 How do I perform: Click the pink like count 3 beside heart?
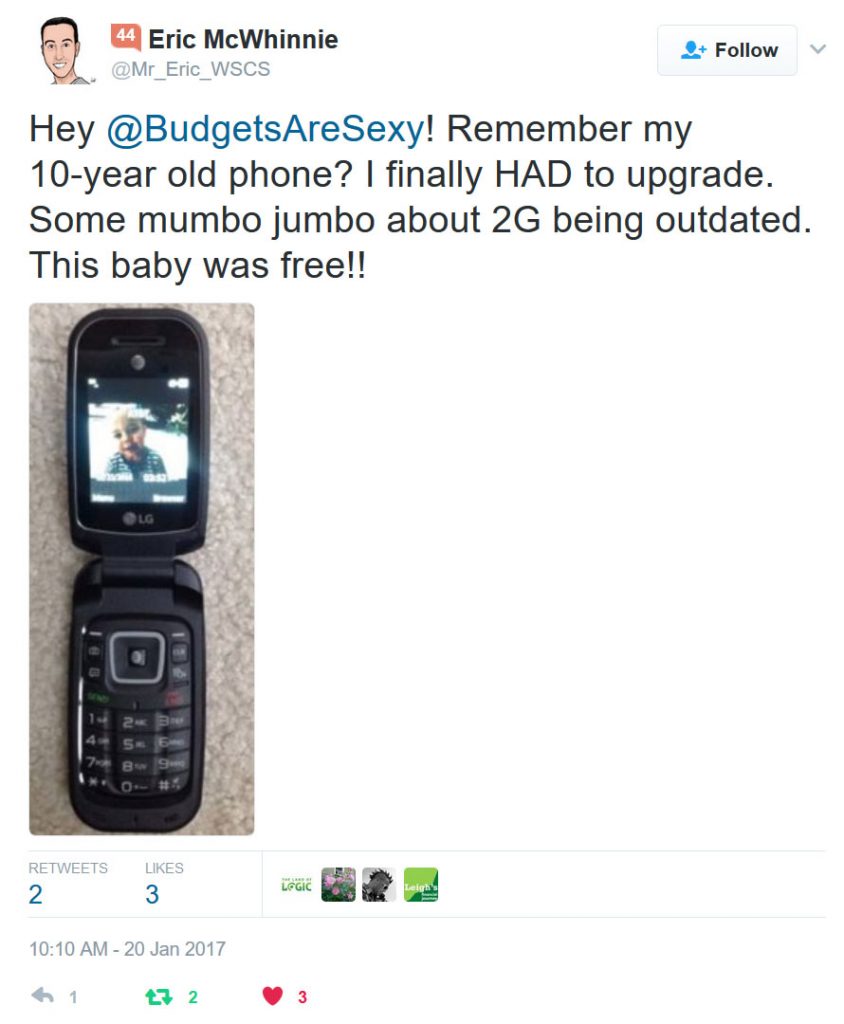tap(302, 997)
